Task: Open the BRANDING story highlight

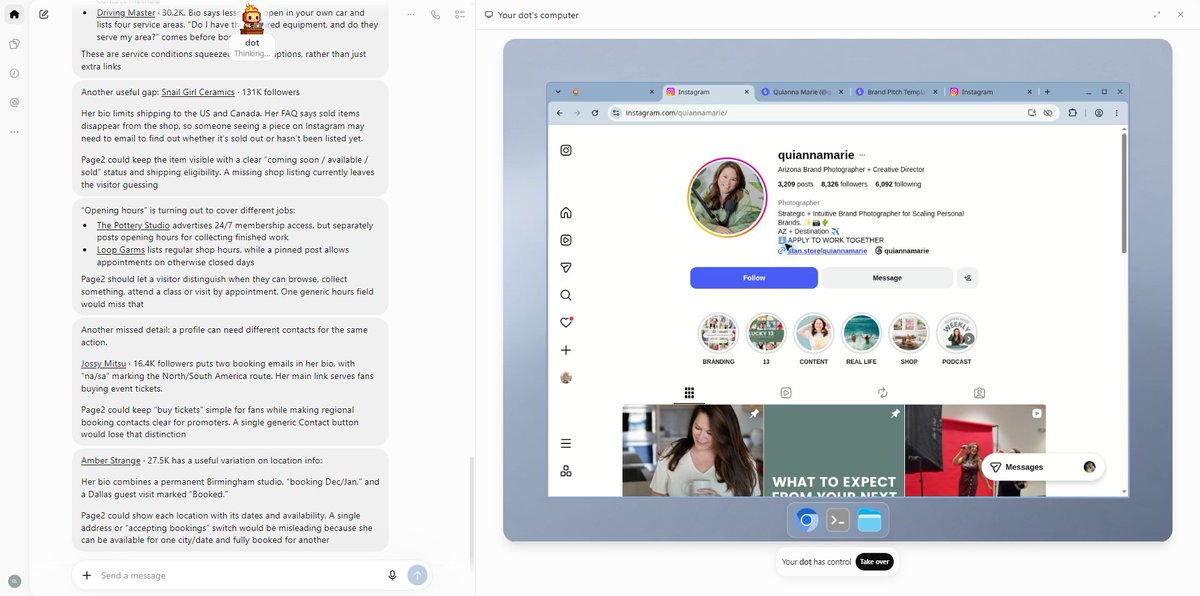Action: 718,340
